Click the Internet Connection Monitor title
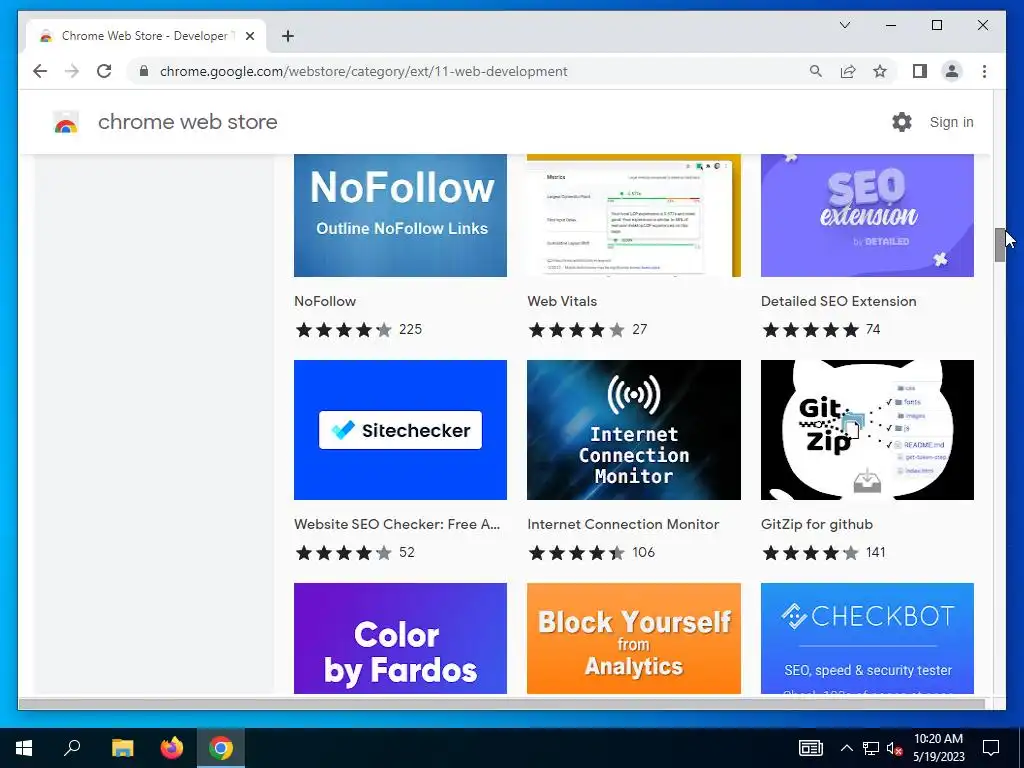 (623, 524)
